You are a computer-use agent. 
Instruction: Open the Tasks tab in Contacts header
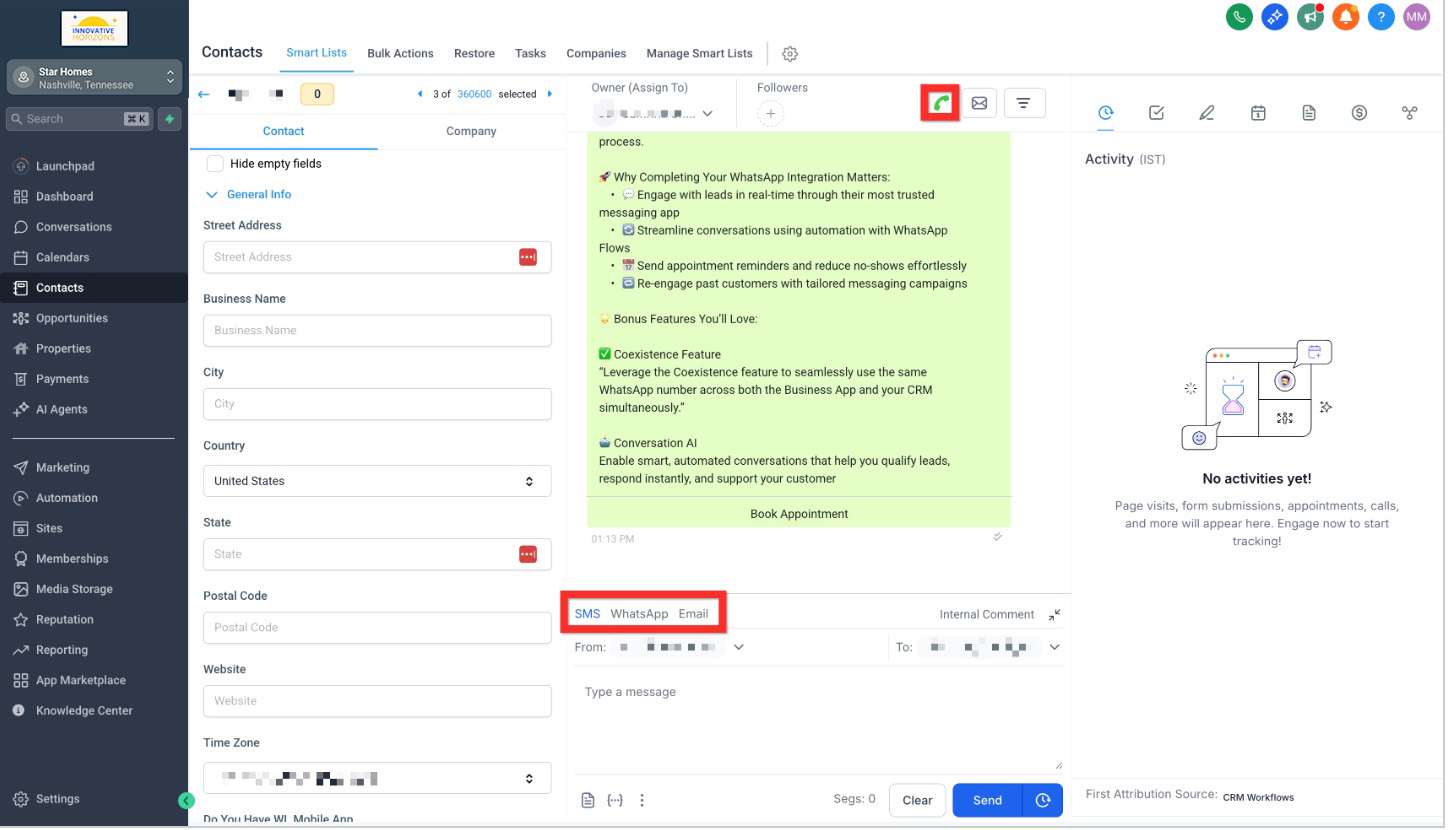point(530,54)
